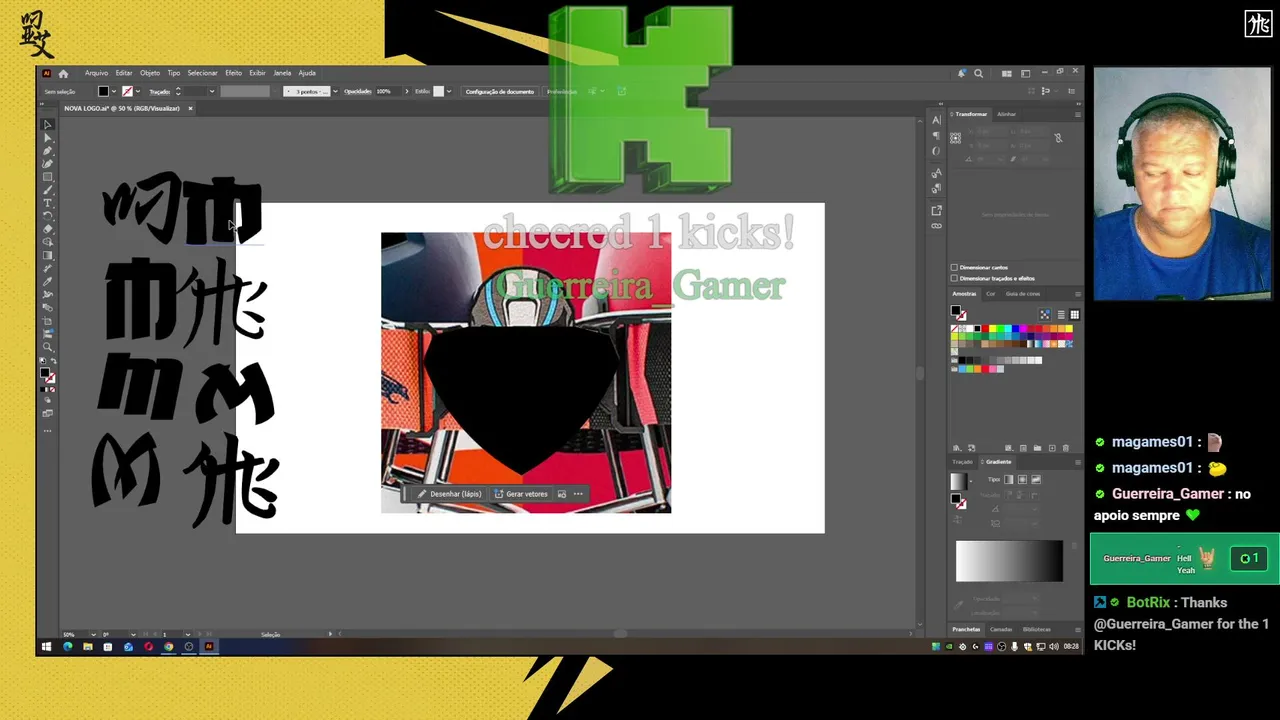Open the OpenType panel icon in dock
The width and height of the screenshot is (1280, 720).
936,151
